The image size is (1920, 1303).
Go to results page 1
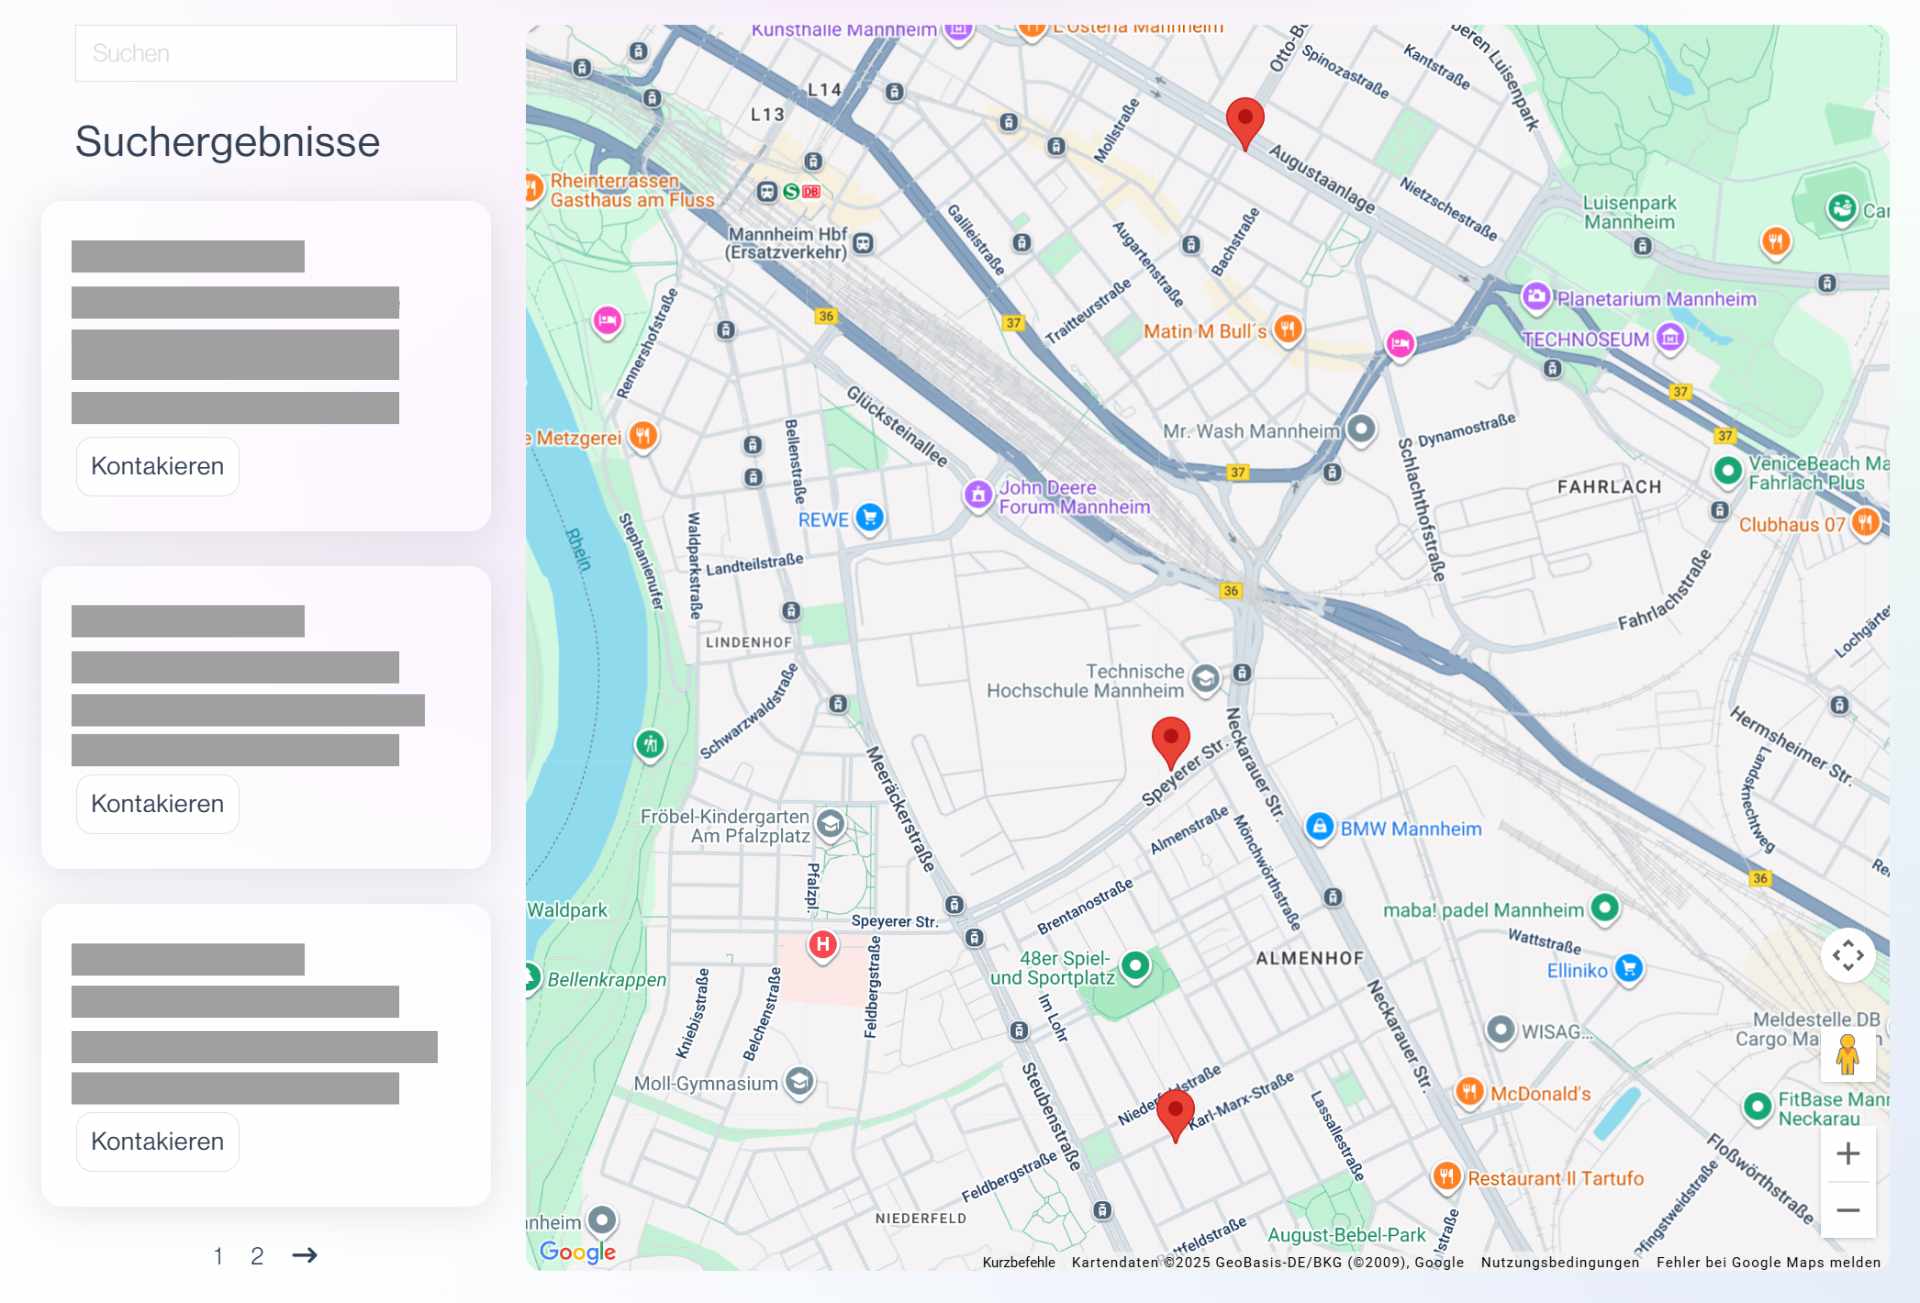(218, 1256)
